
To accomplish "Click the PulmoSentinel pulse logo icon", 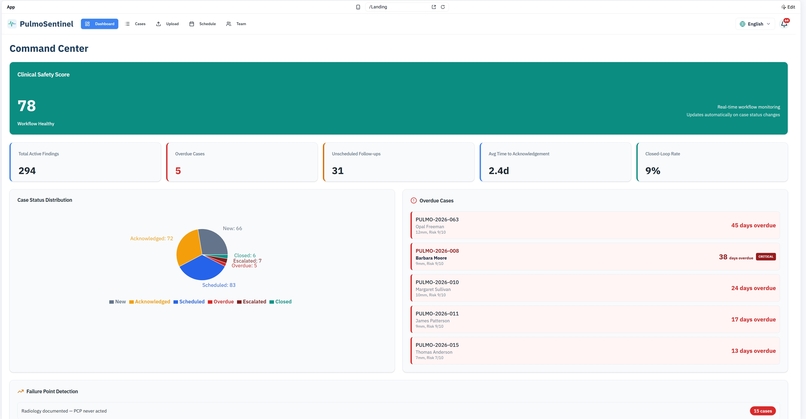I will pyautogui.click(x=12, y=24).
